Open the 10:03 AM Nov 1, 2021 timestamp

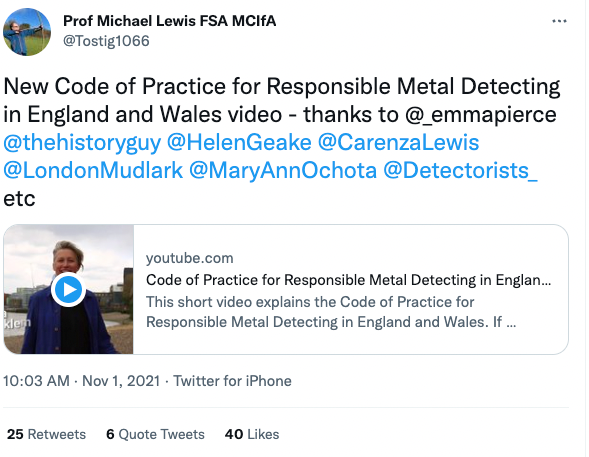[x=82, y=381]
